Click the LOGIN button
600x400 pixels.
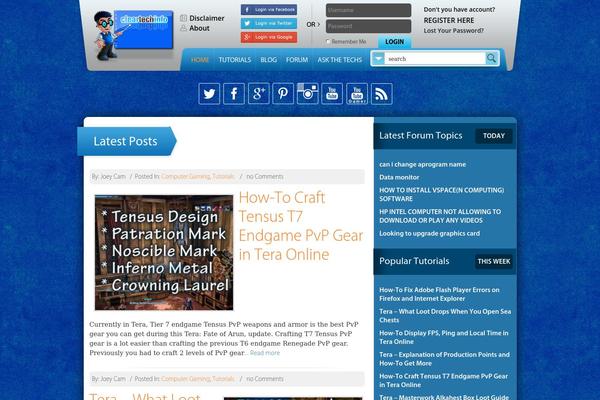[x=395, y=42]
